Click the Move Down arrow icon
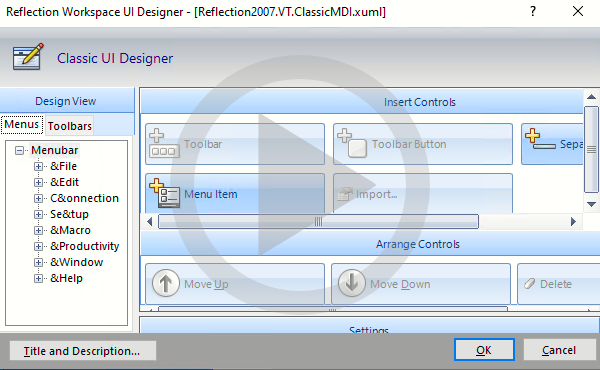Image resolution: width=600 pixels, height=370 pixels. point(352,284)
